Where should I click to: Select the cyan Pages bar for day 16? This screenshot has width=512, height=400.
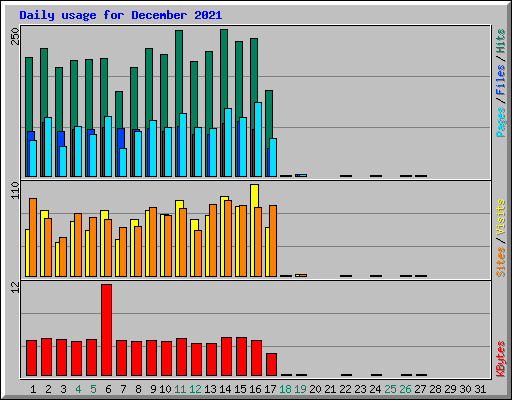(258, 139)
